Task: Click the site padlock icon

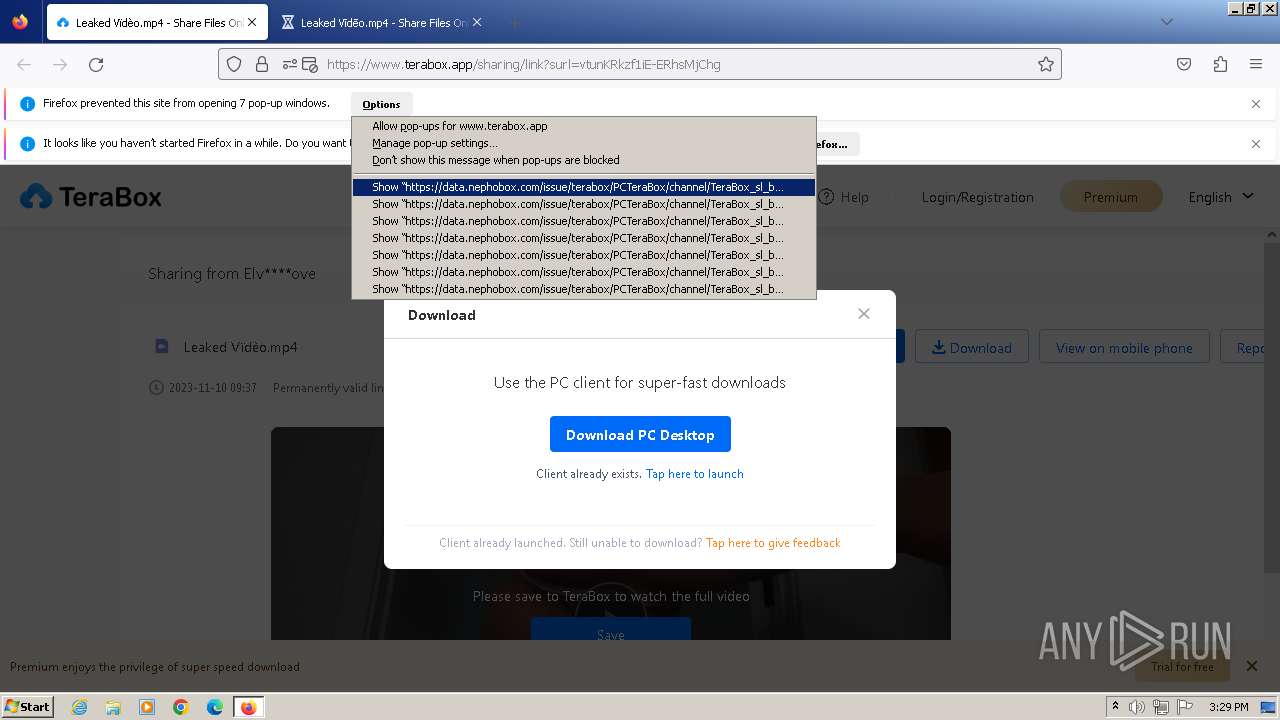Action: pos(261,64)
